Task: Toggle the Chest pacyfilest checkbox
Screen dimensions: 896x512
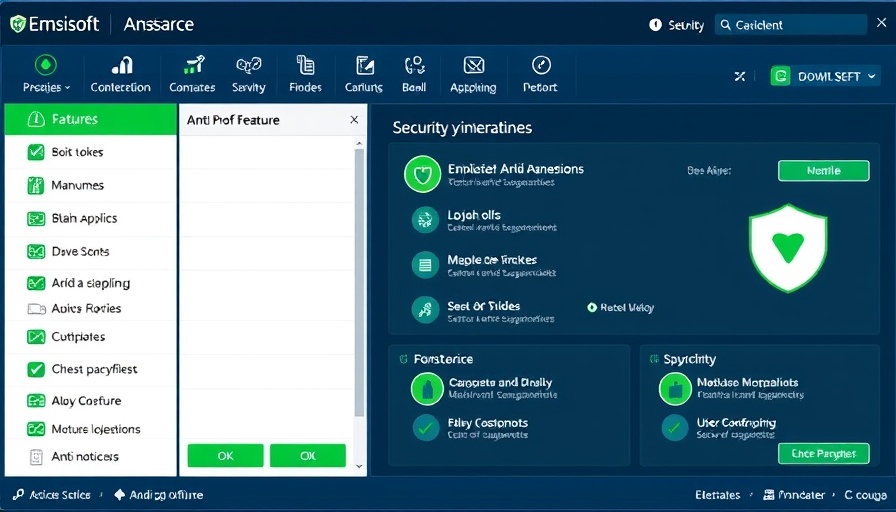Action: [36, 369]
